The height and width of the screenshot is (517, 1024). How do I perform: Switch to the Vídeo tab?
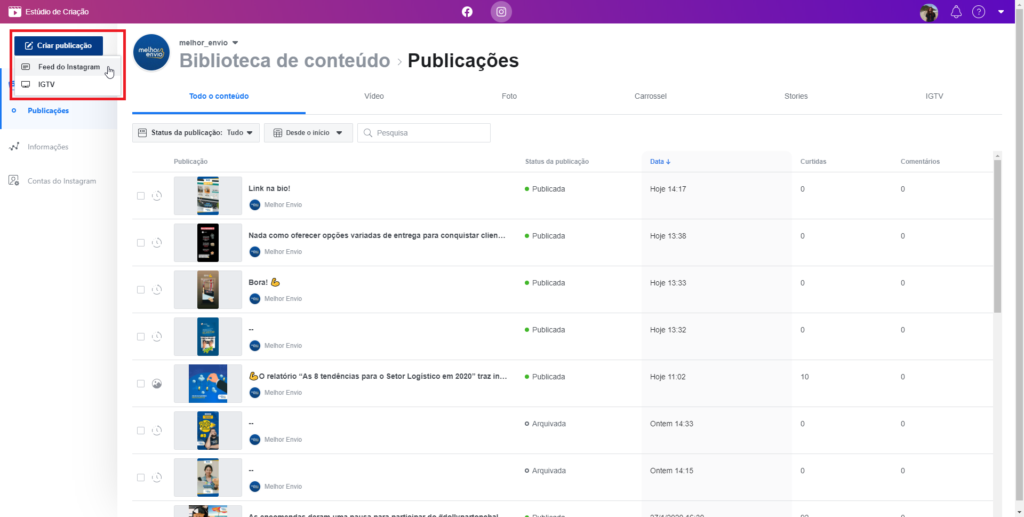pos(374,96)
